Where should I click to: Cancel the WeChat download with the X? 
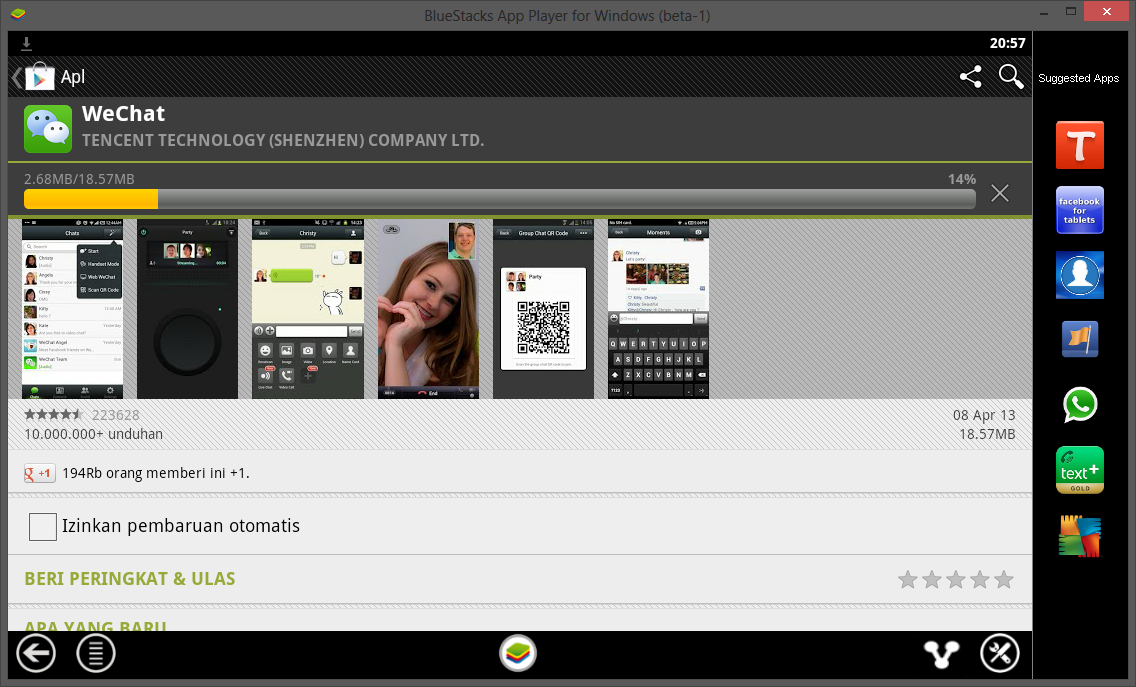coord(1000,193)
